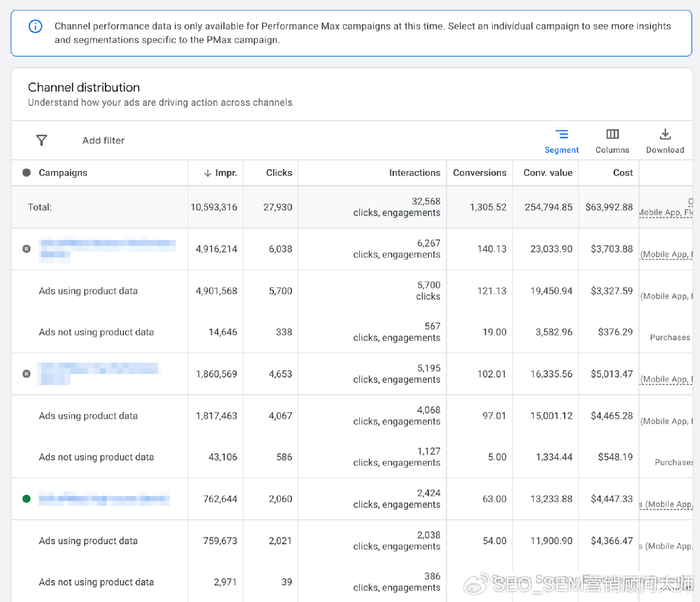Open the Segment options
Viewport: 700px width, 602px height.
561,140
